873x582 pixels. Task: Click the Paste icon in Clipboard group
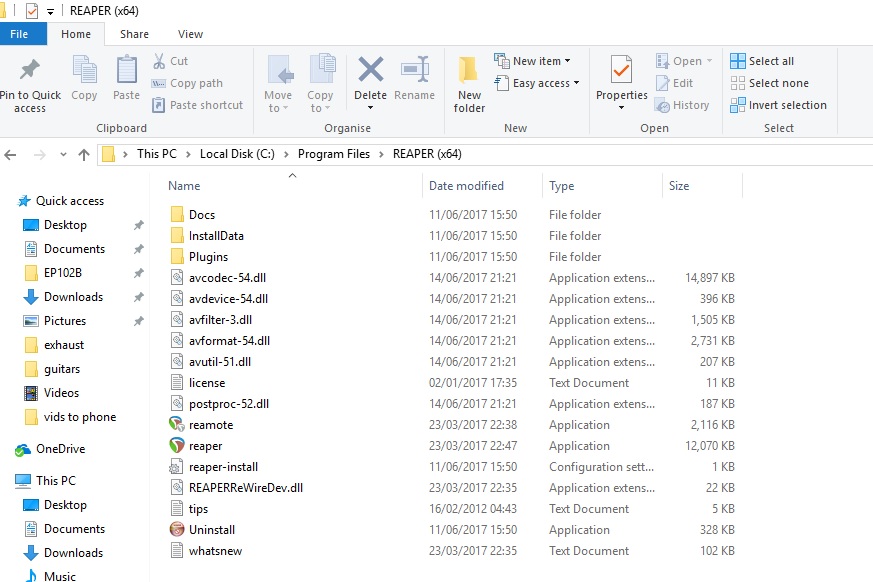pyautogui.click(x=126, y=72)
